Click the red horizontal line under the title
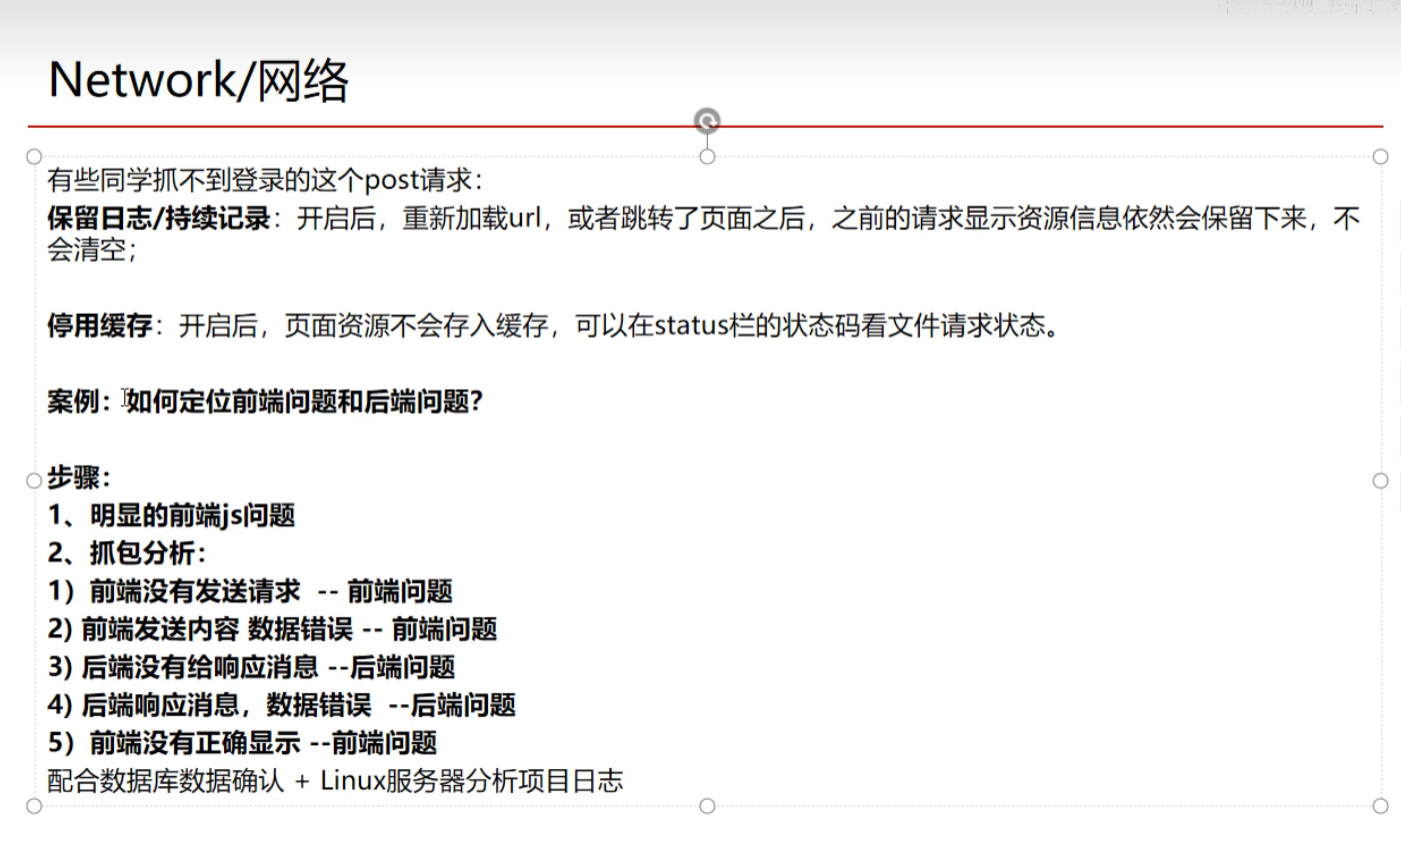 [x=400, y=127]
